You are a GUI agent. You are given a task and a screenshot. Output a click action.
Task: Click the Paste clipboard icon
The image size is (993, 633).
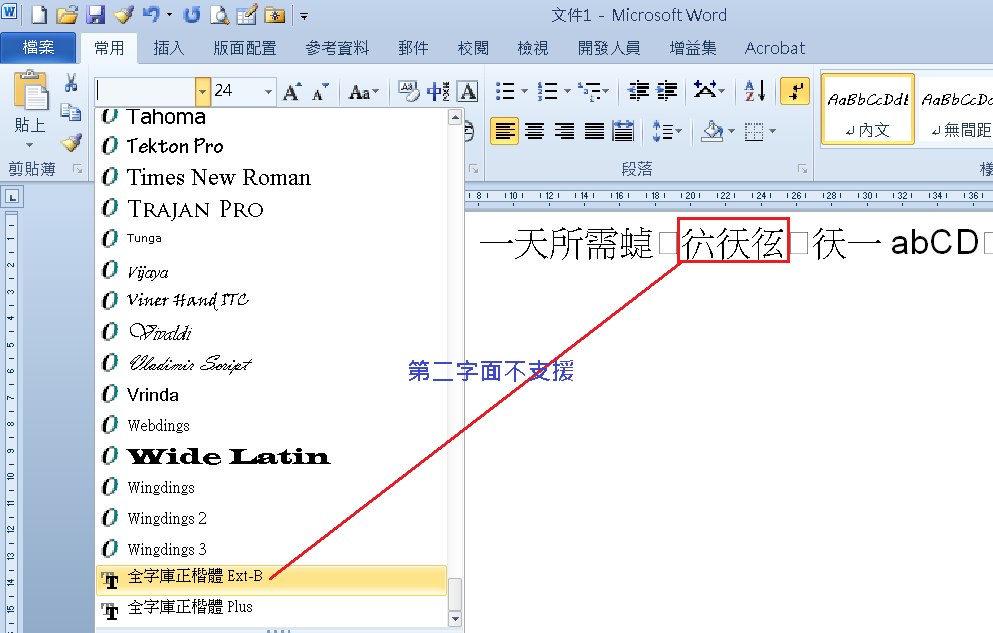[30, 91]
